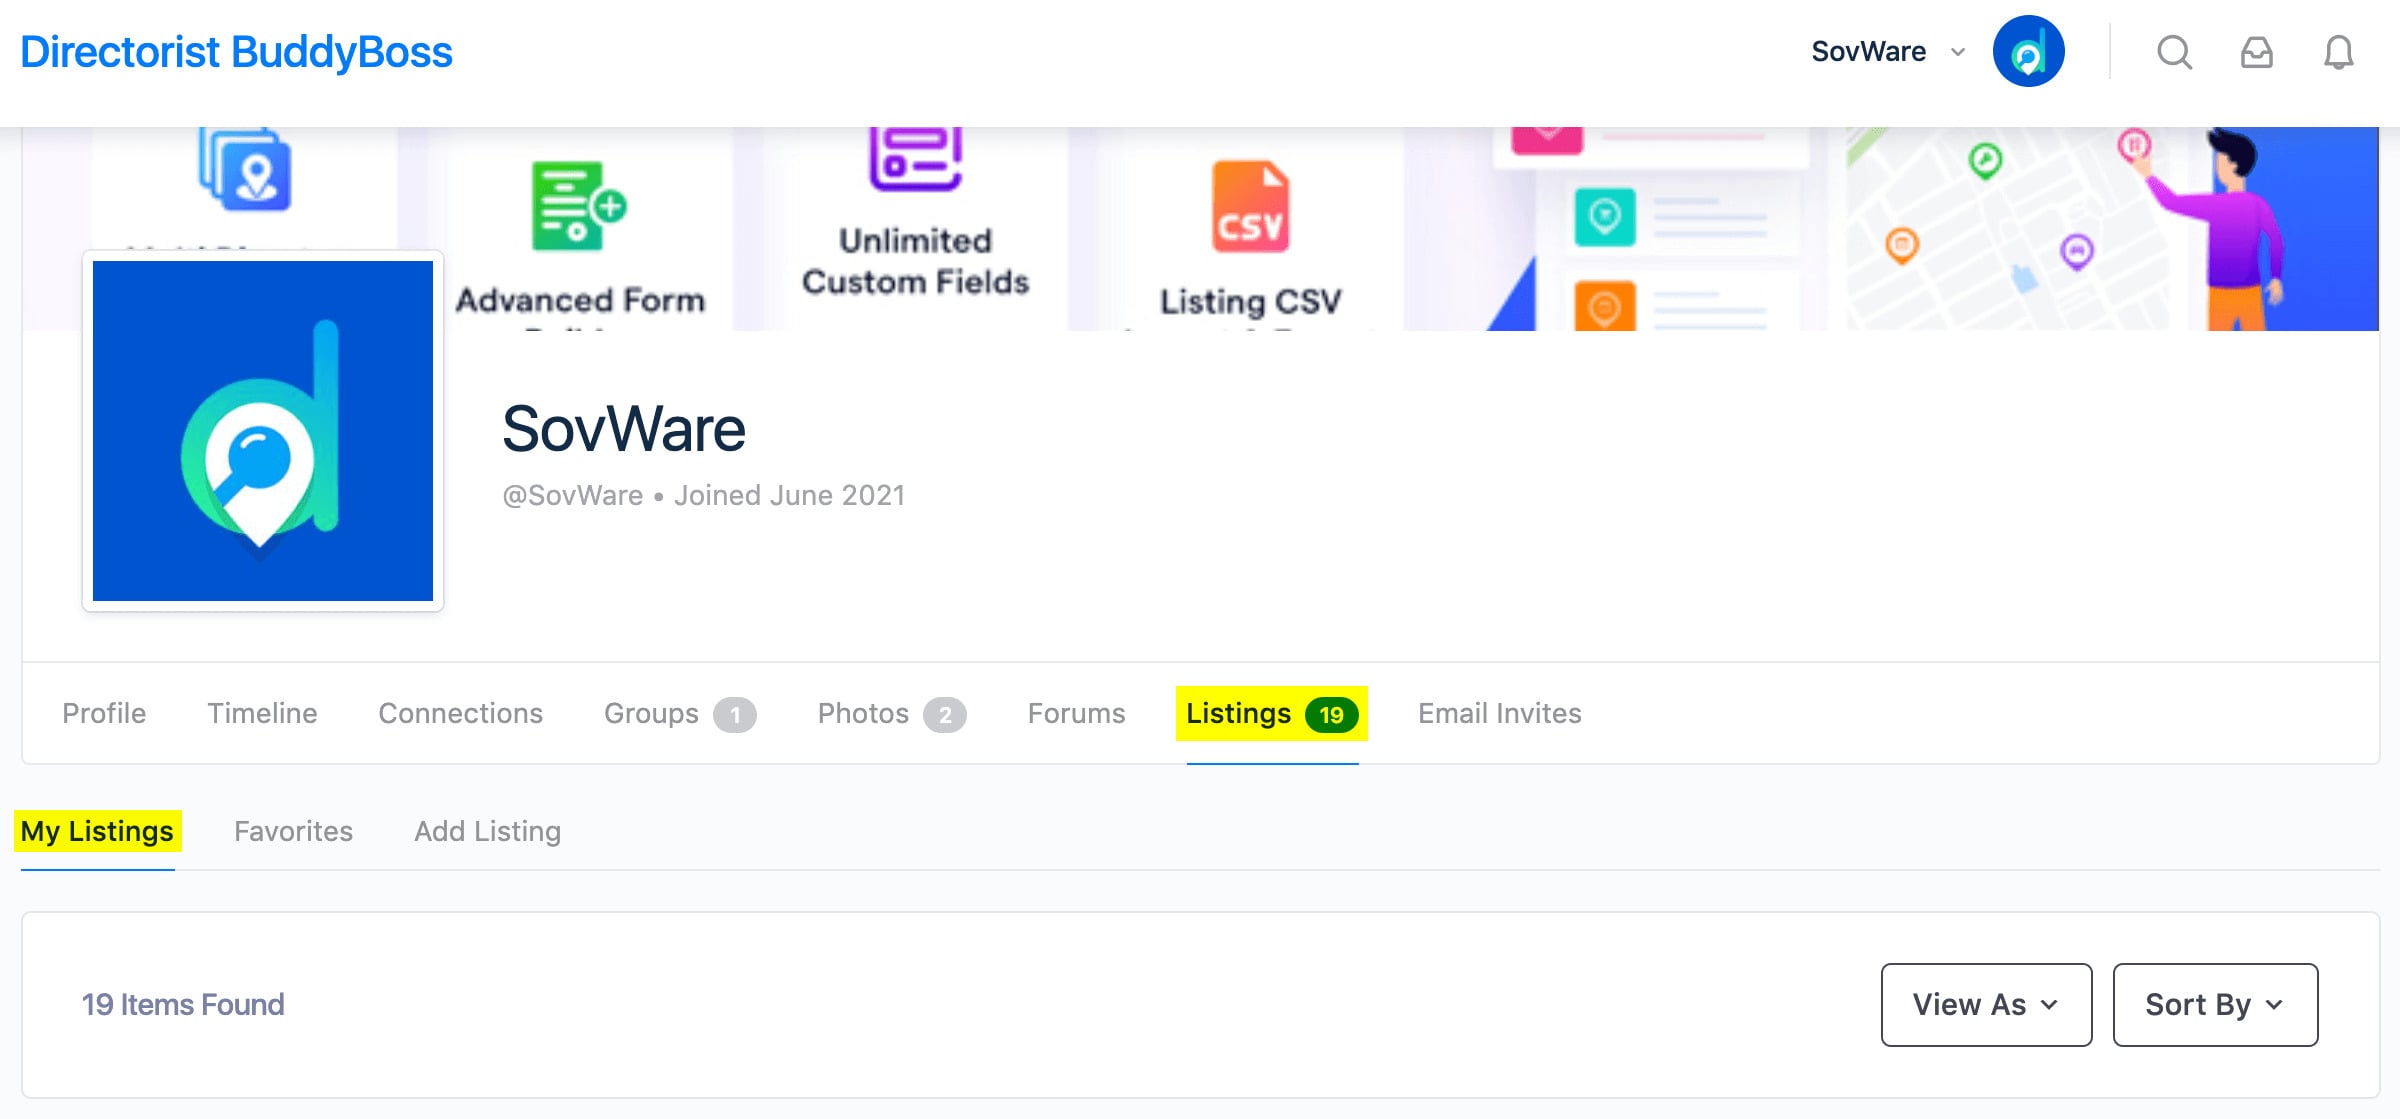Click the large SovWare profile picture
The height and width of the screenshot is (1119, 2400).
263,431
